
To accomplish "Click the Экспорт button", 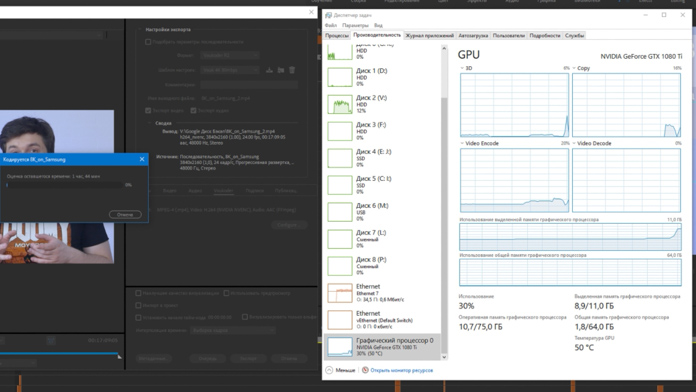I will (249, 358).
